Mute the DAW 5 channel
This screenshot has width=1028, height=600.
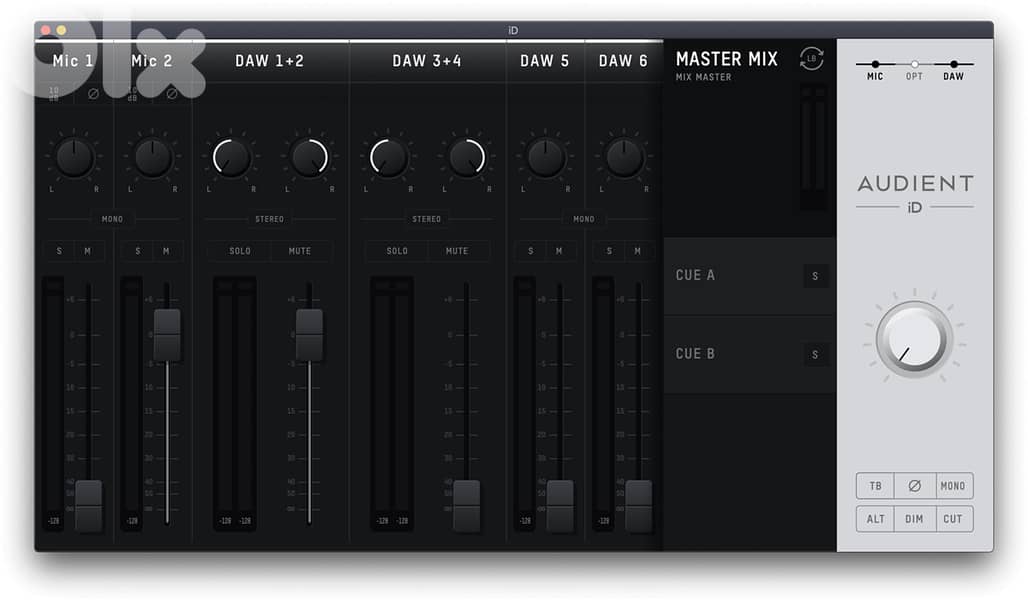coord(559,251)
